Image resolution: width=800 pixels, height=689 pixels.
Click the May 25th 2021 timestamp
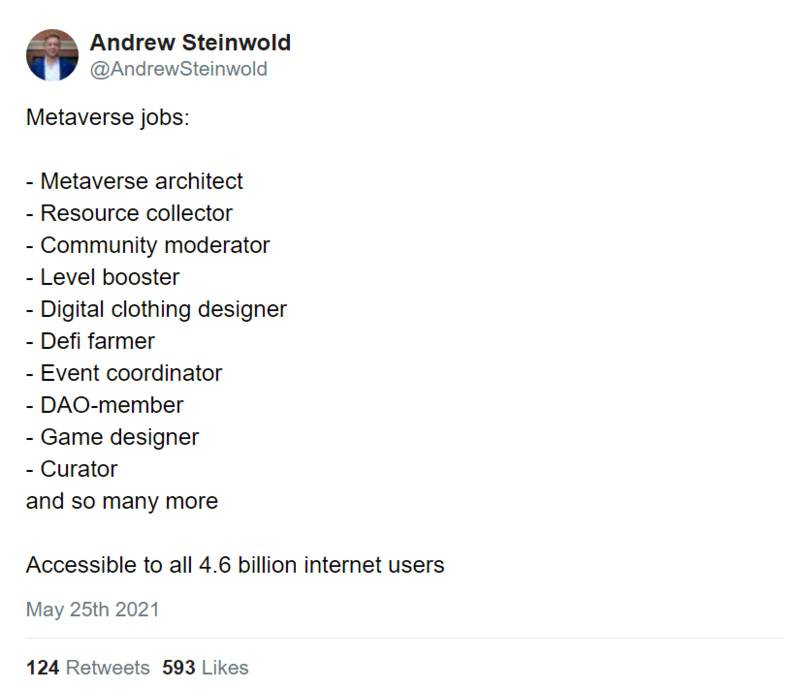92,609
